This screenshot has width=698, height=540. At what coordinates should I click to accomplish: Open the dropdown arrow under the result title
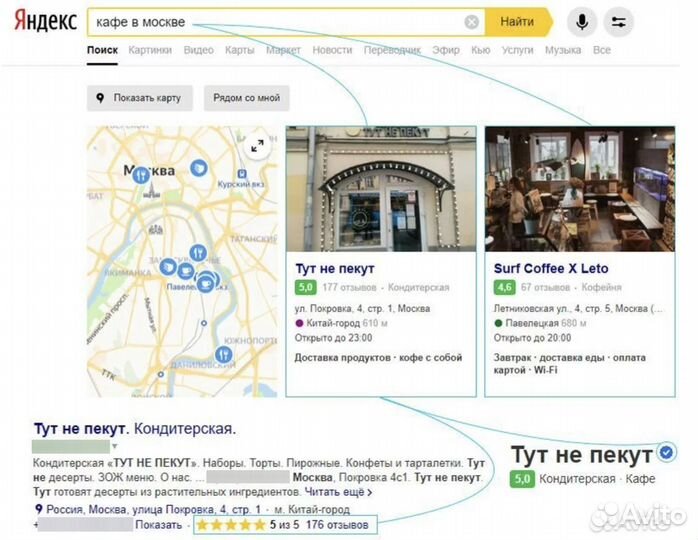pyautogui.click(x=115, y=446)
